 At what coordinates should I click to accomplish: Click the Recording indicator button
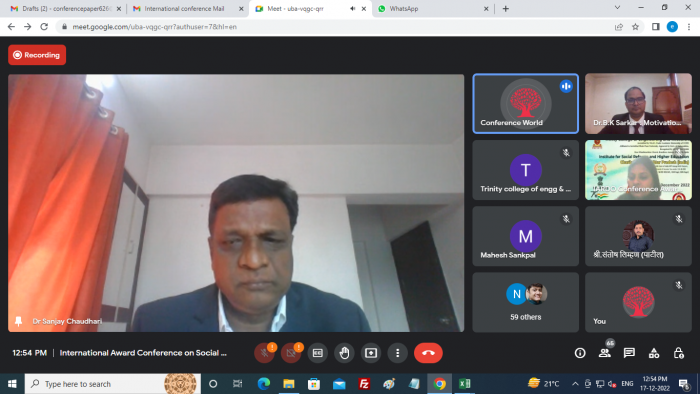pyautogui.click(x=37, y=55)
